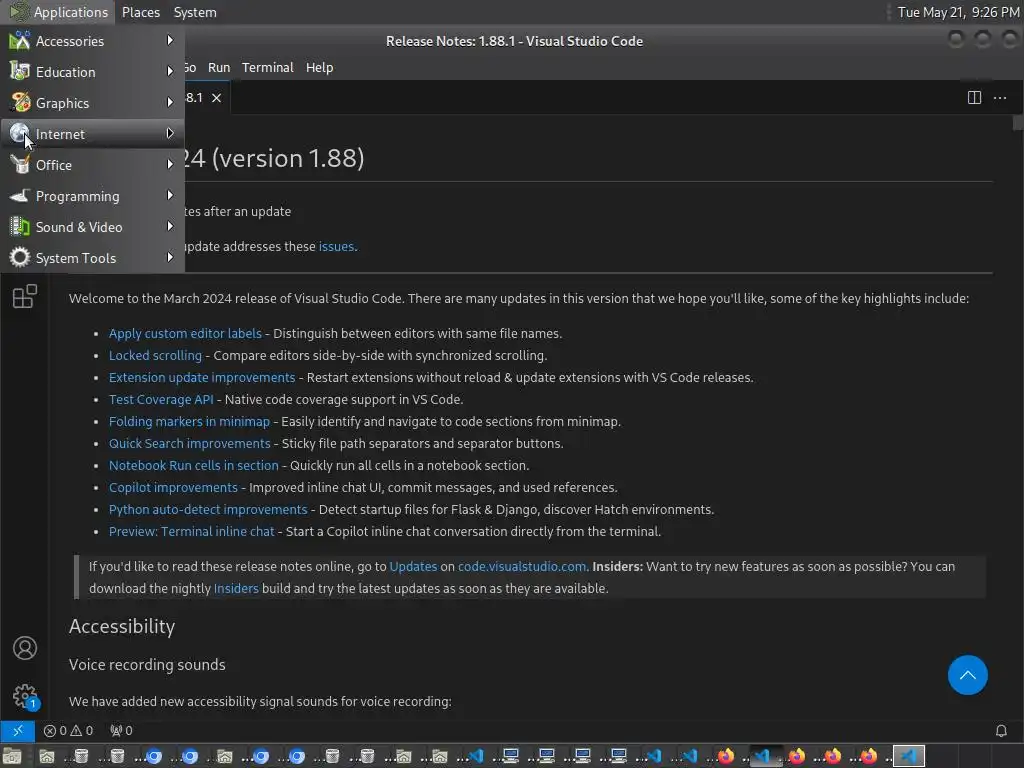1024x768 pixels.
Task: Open the More Actions ellipsis menu
Action: [x=999, y=98]
